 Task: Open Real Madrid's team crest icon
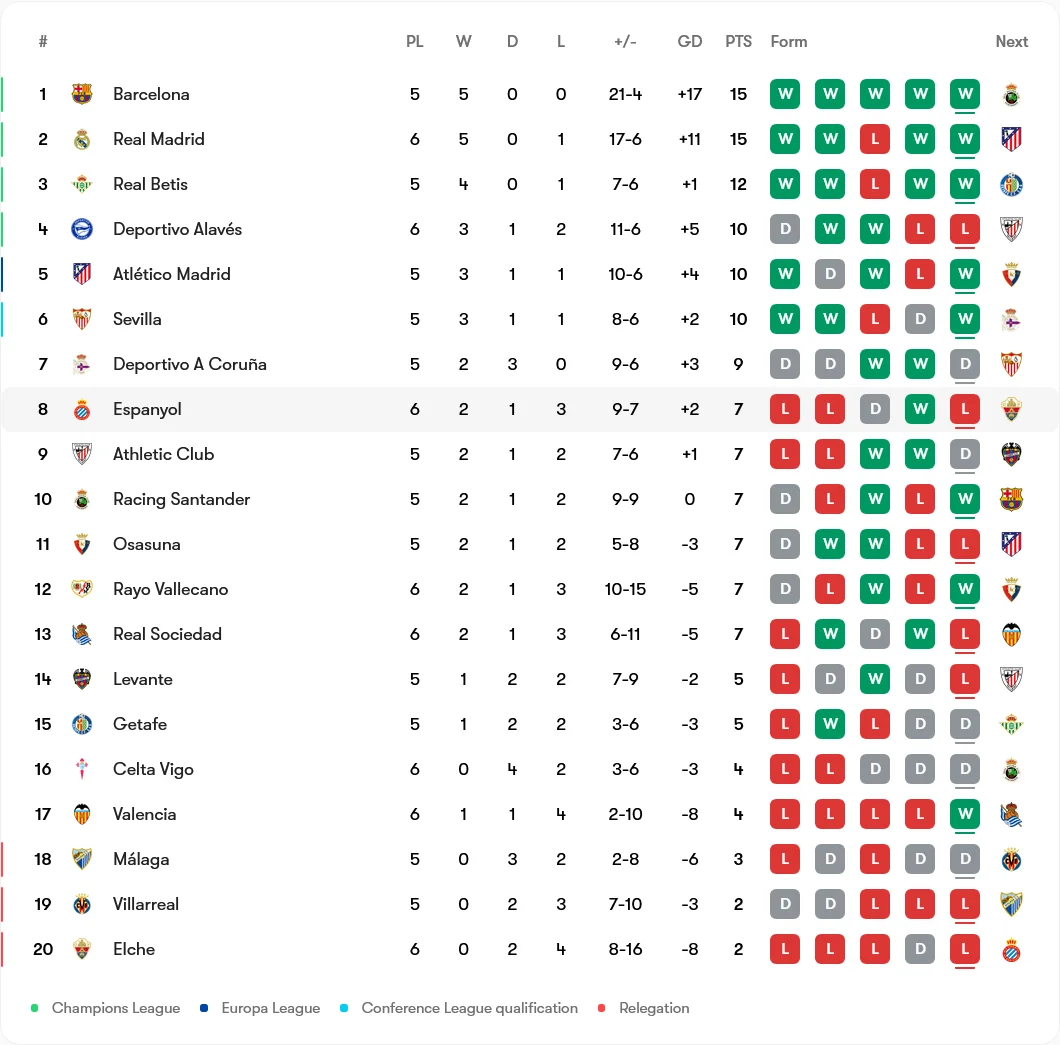pyautogui.click(x=82, y=139)
